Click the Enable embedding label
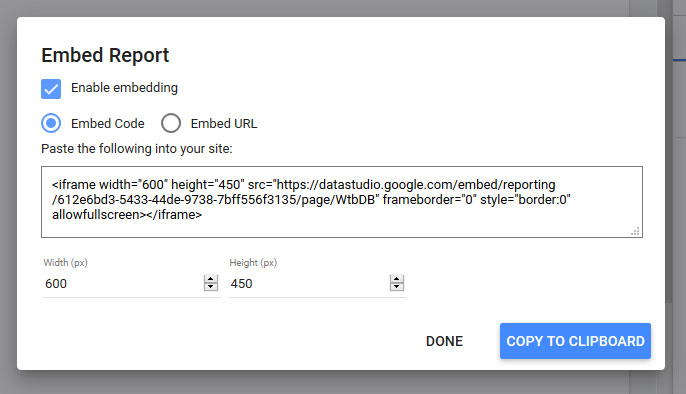686x394 pixels. pyautogui.click(x=124, y=88)
